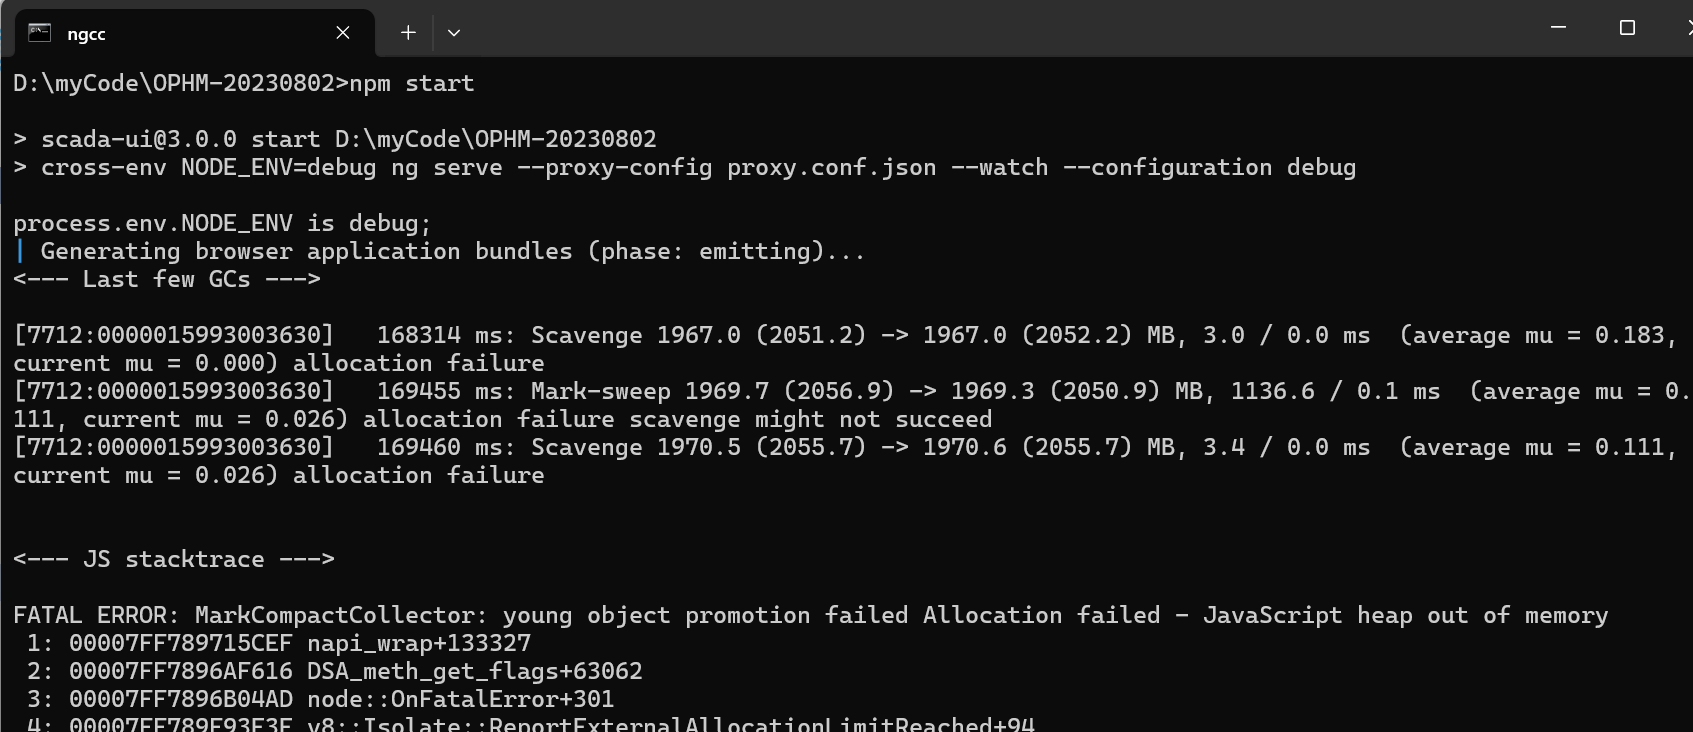This screenshot has width=1693, height=732.
Task: Click the cross-env NODE_ENV=debug ng serve line
Action: click(685, 167)
